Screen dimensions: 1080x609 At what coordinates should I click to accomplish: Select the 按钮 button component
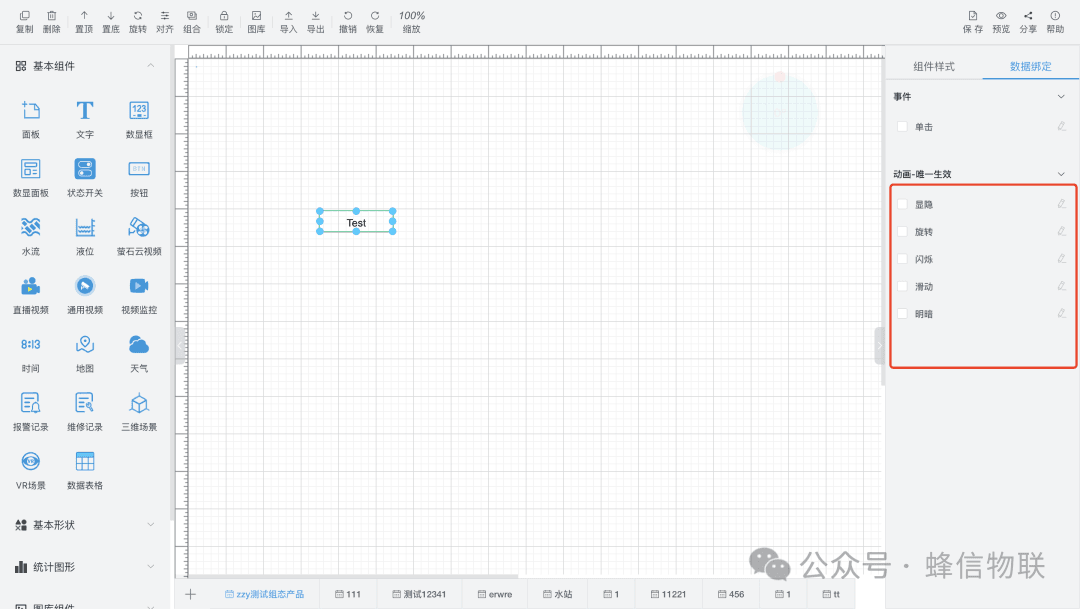[x=139, y=178]
